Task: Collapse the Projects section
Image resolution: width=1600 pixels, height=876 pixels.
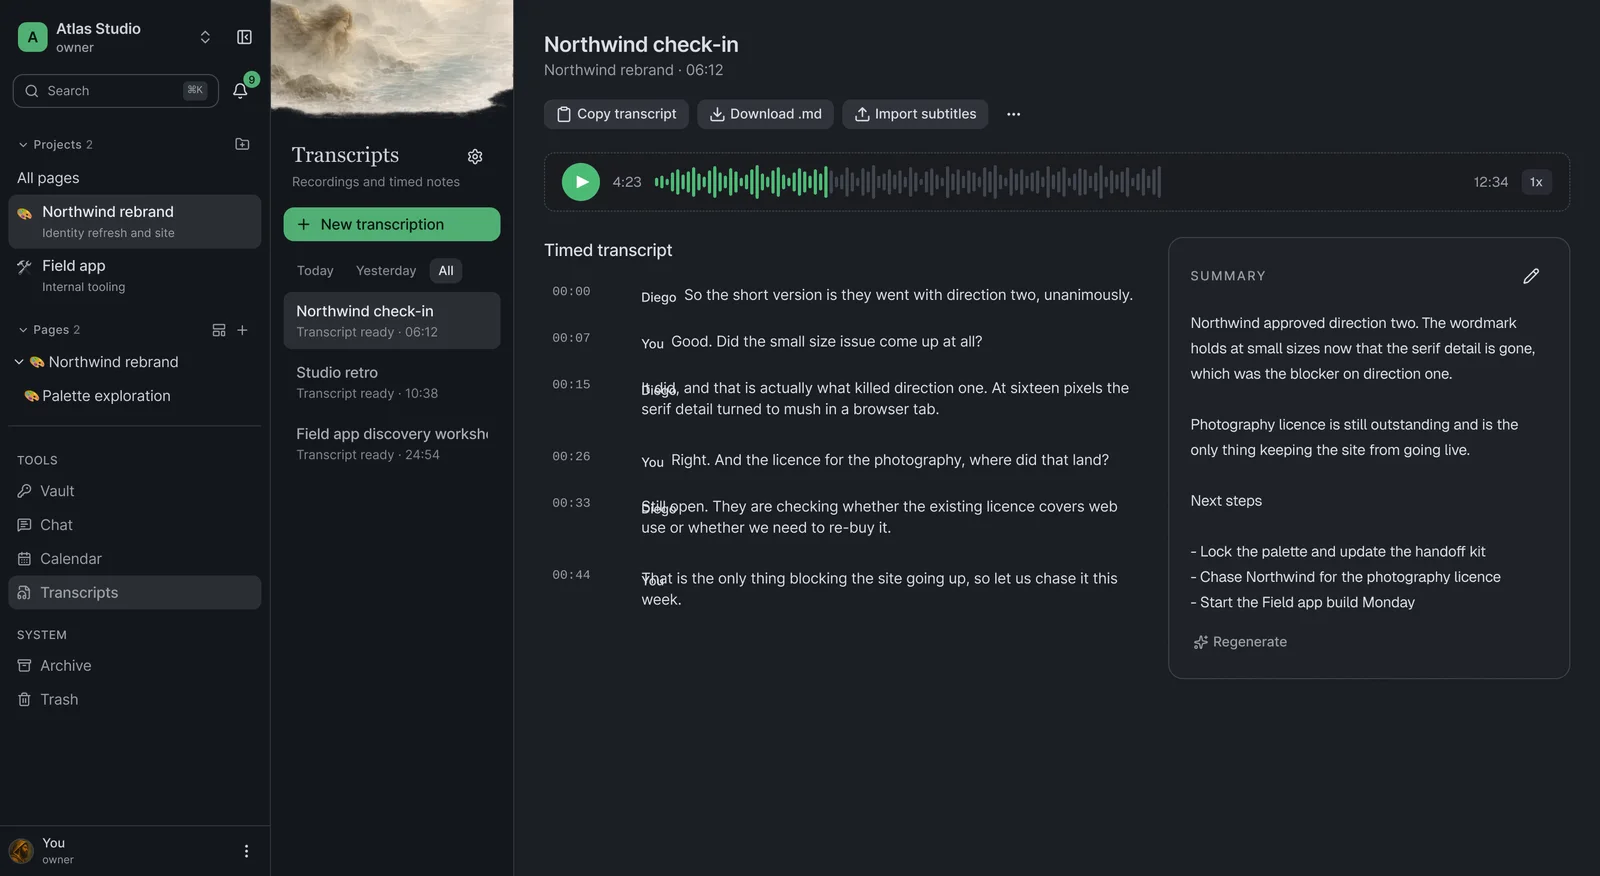Action: pos(24,145)
